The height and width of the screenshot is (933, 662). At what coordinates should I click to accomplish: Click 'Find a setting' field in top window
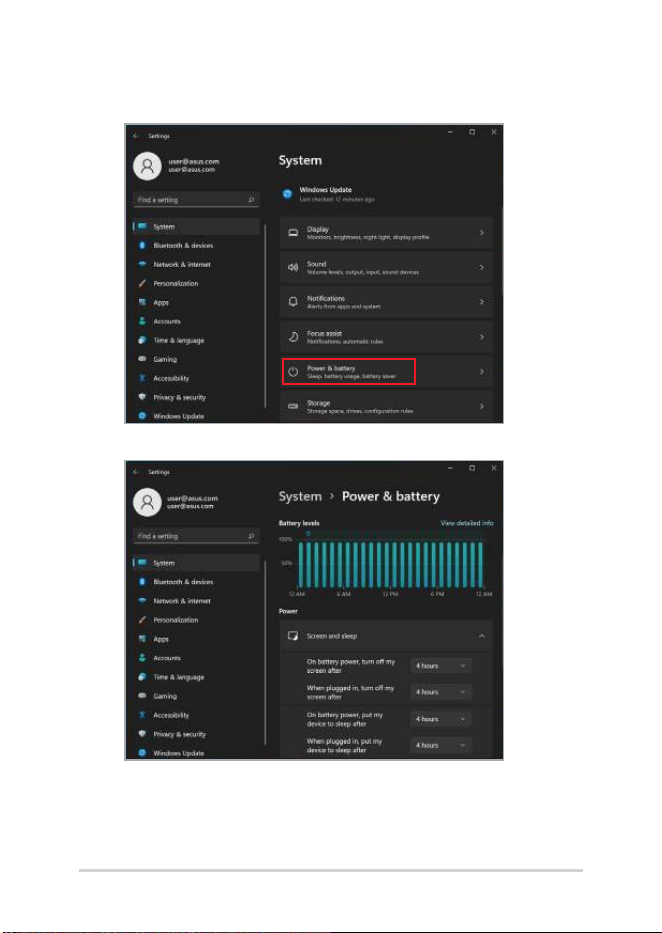[x=196, y=200]
